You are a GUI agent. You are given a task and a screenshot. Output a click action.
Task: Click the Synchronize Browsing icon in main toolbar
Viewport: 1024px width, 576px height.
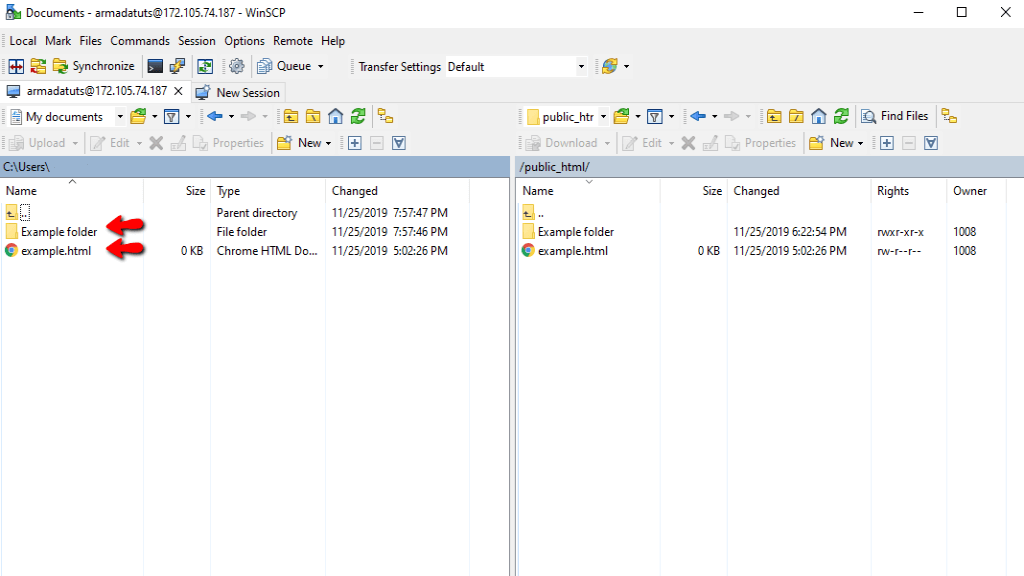click(x=39, y=66)
